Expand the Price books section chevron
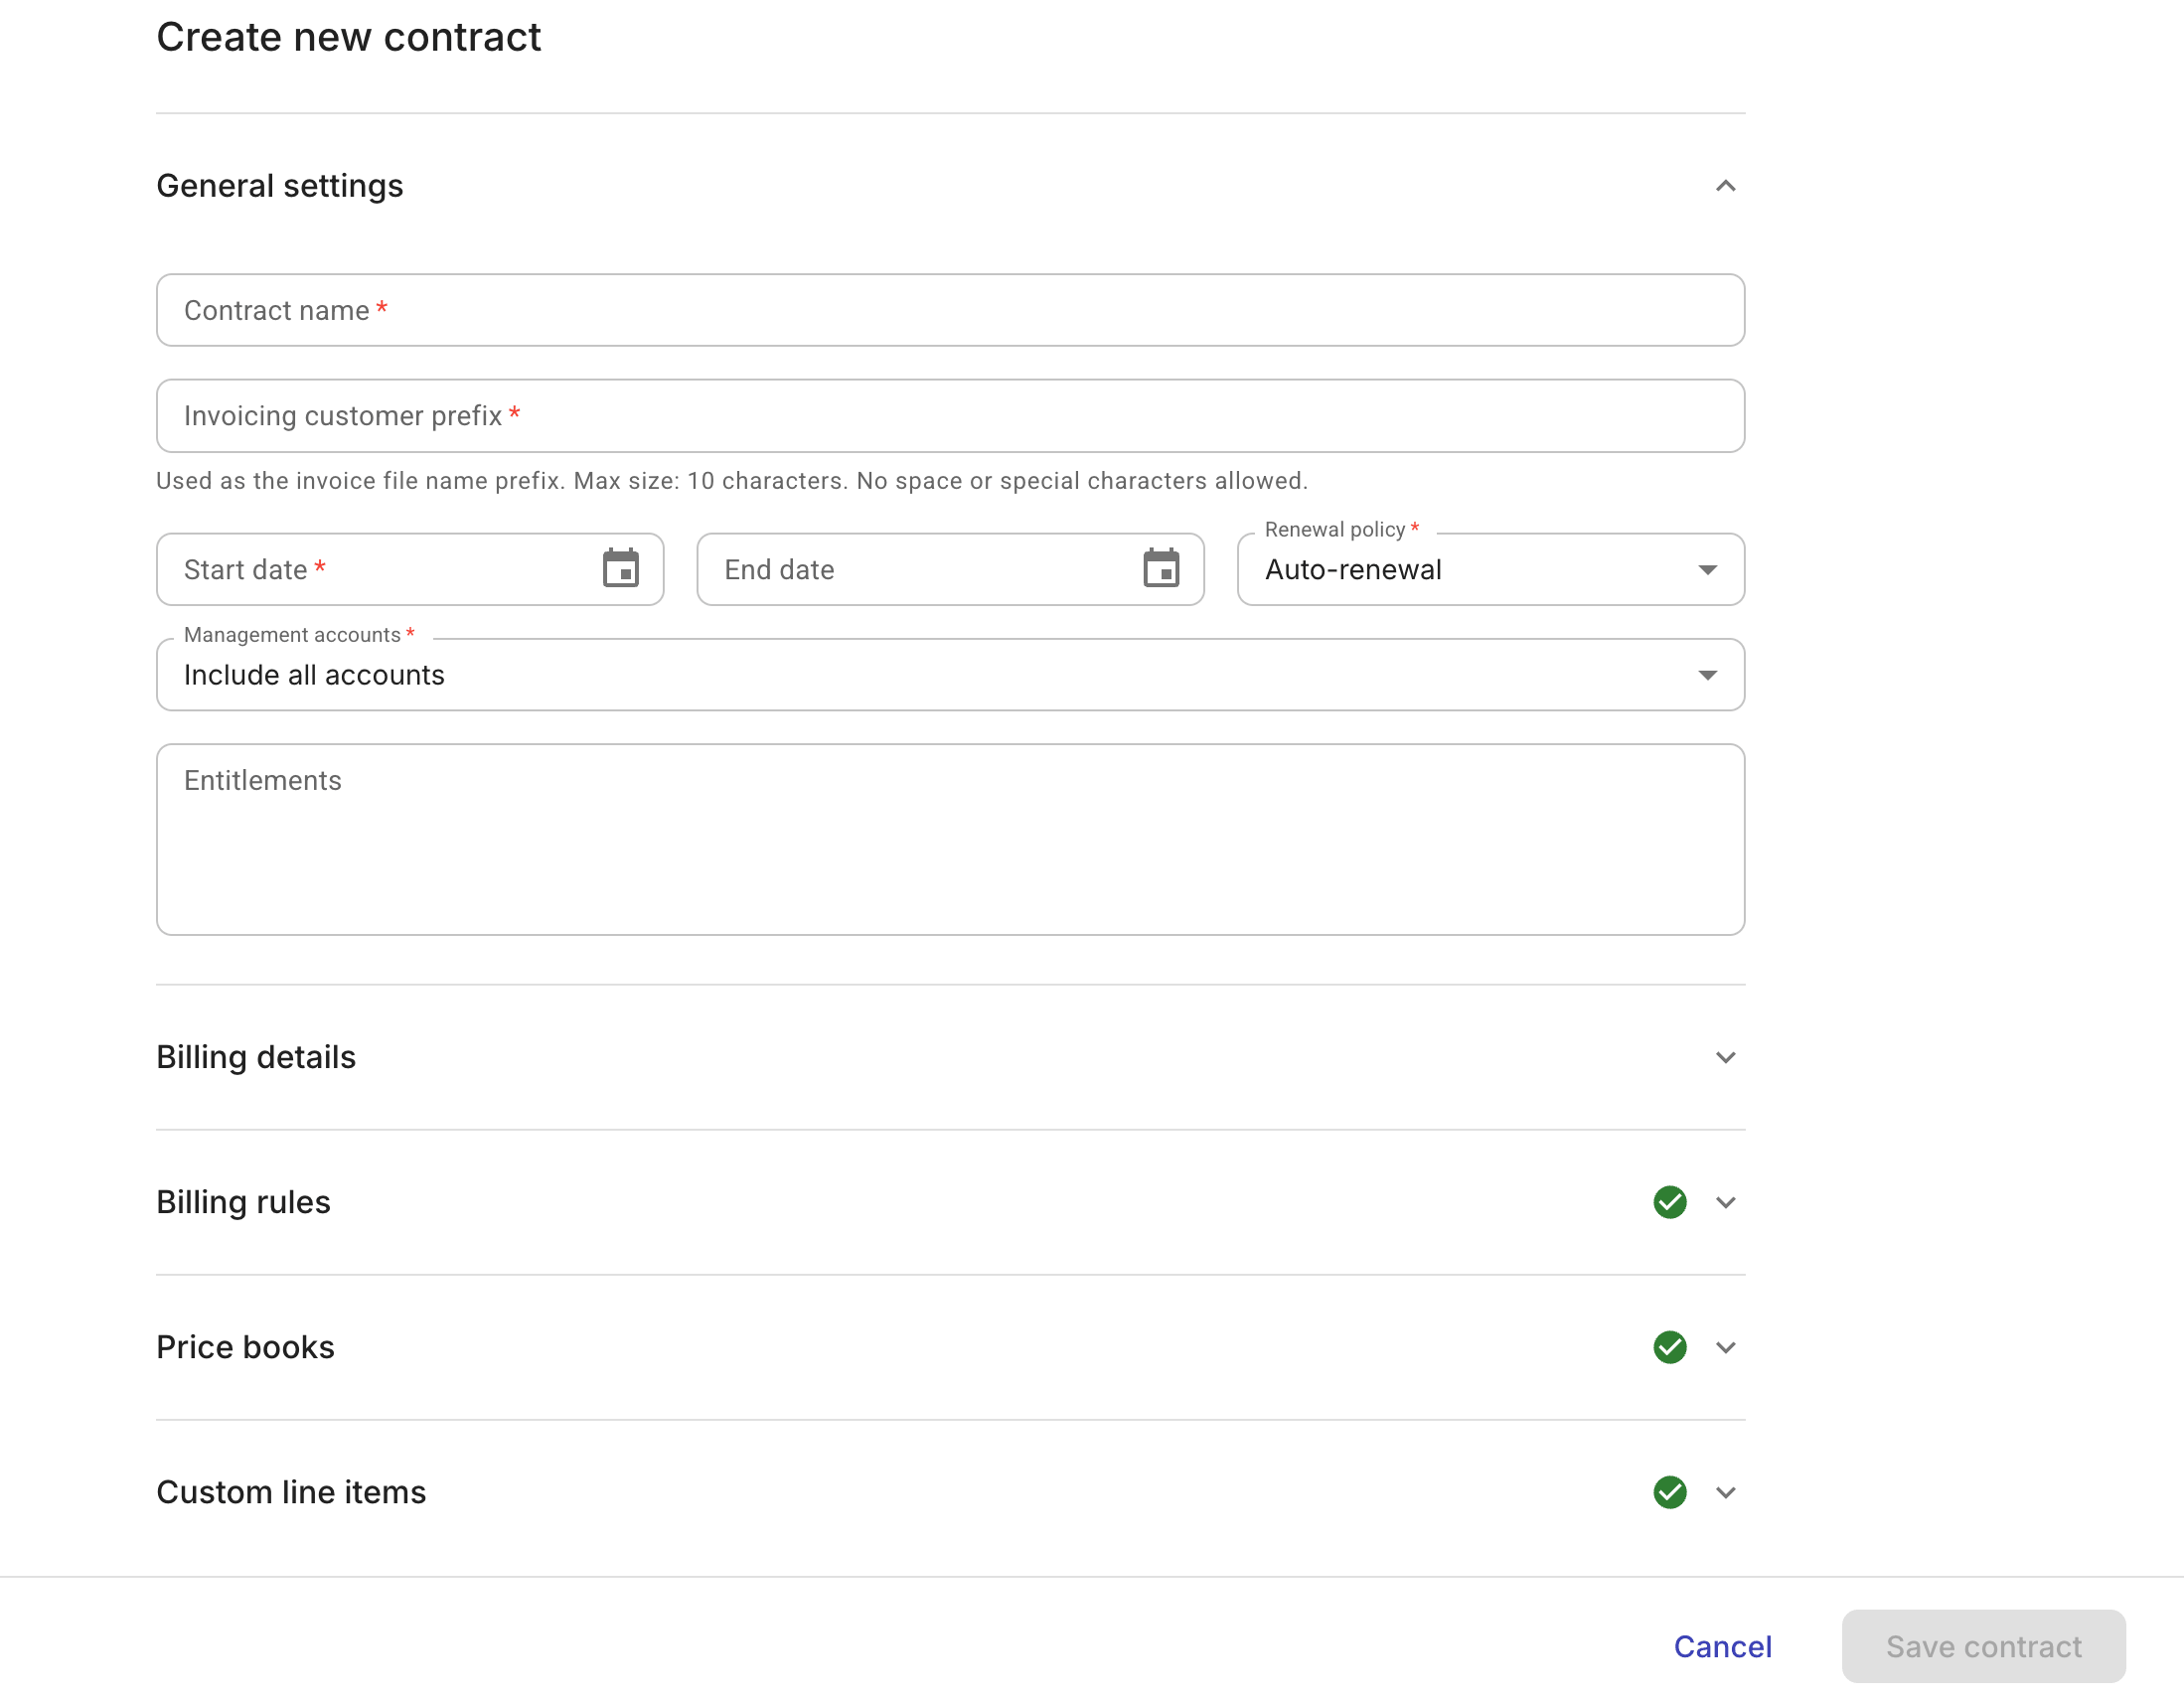The image size is (2184, 1701). [1724, 1347]
